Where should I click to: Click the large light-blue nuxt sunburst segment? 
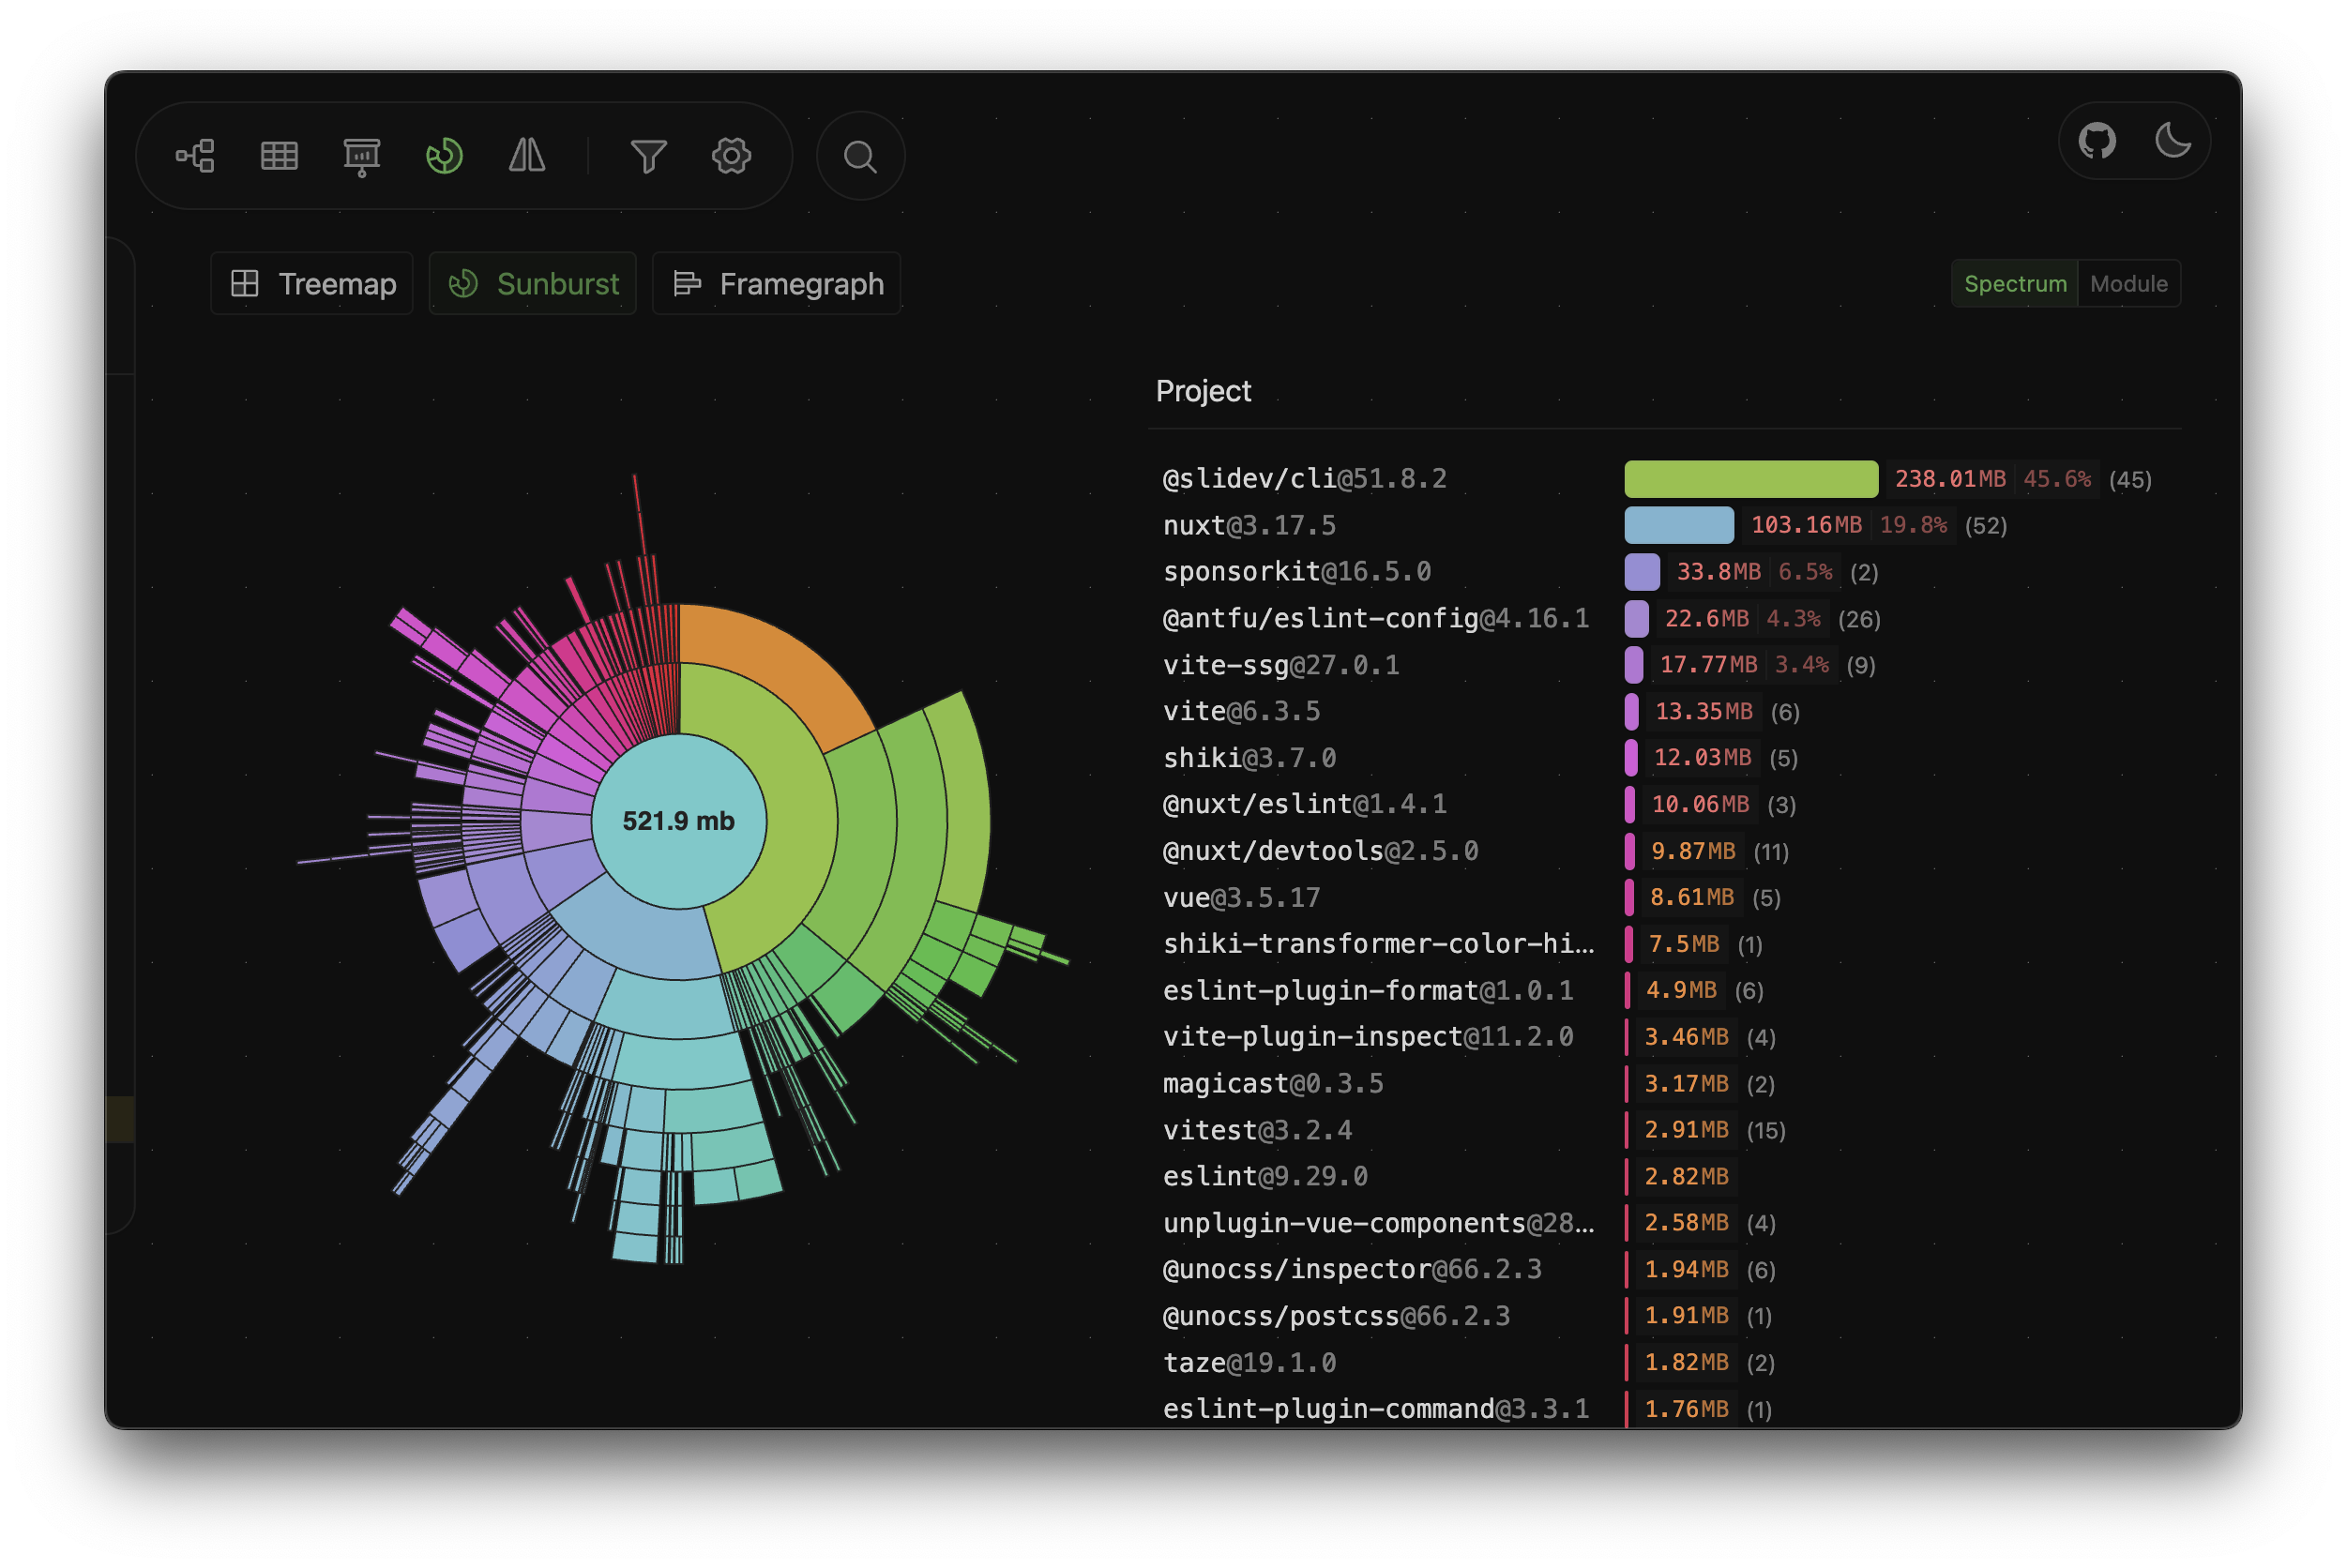(x=640, y=930)
